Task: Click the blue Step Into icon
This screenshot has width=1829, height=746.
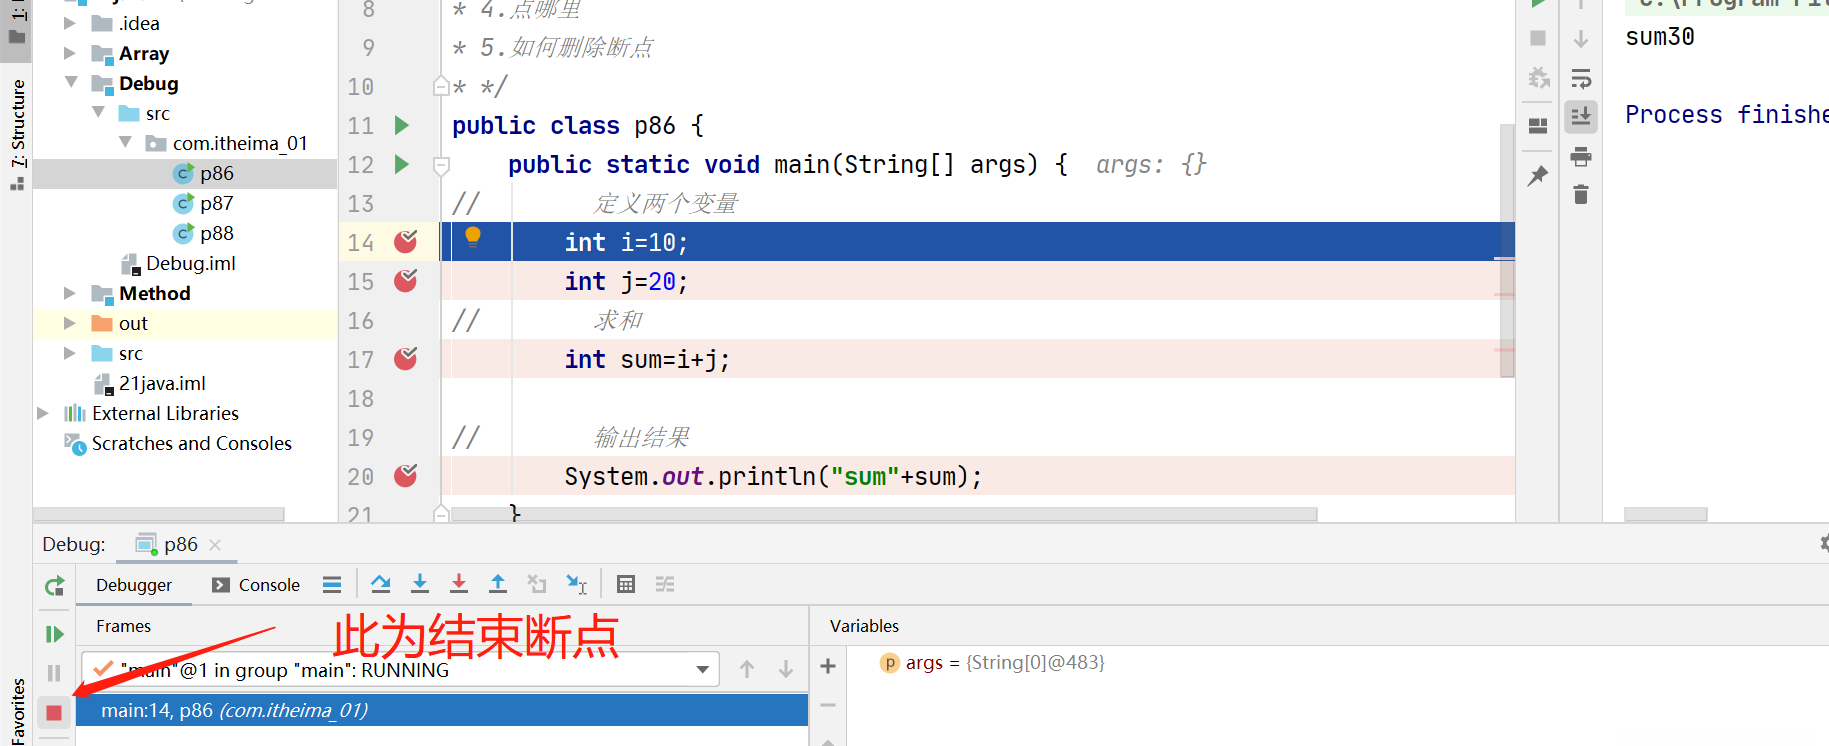Action: pyautogui.click(x=420, y=584)
